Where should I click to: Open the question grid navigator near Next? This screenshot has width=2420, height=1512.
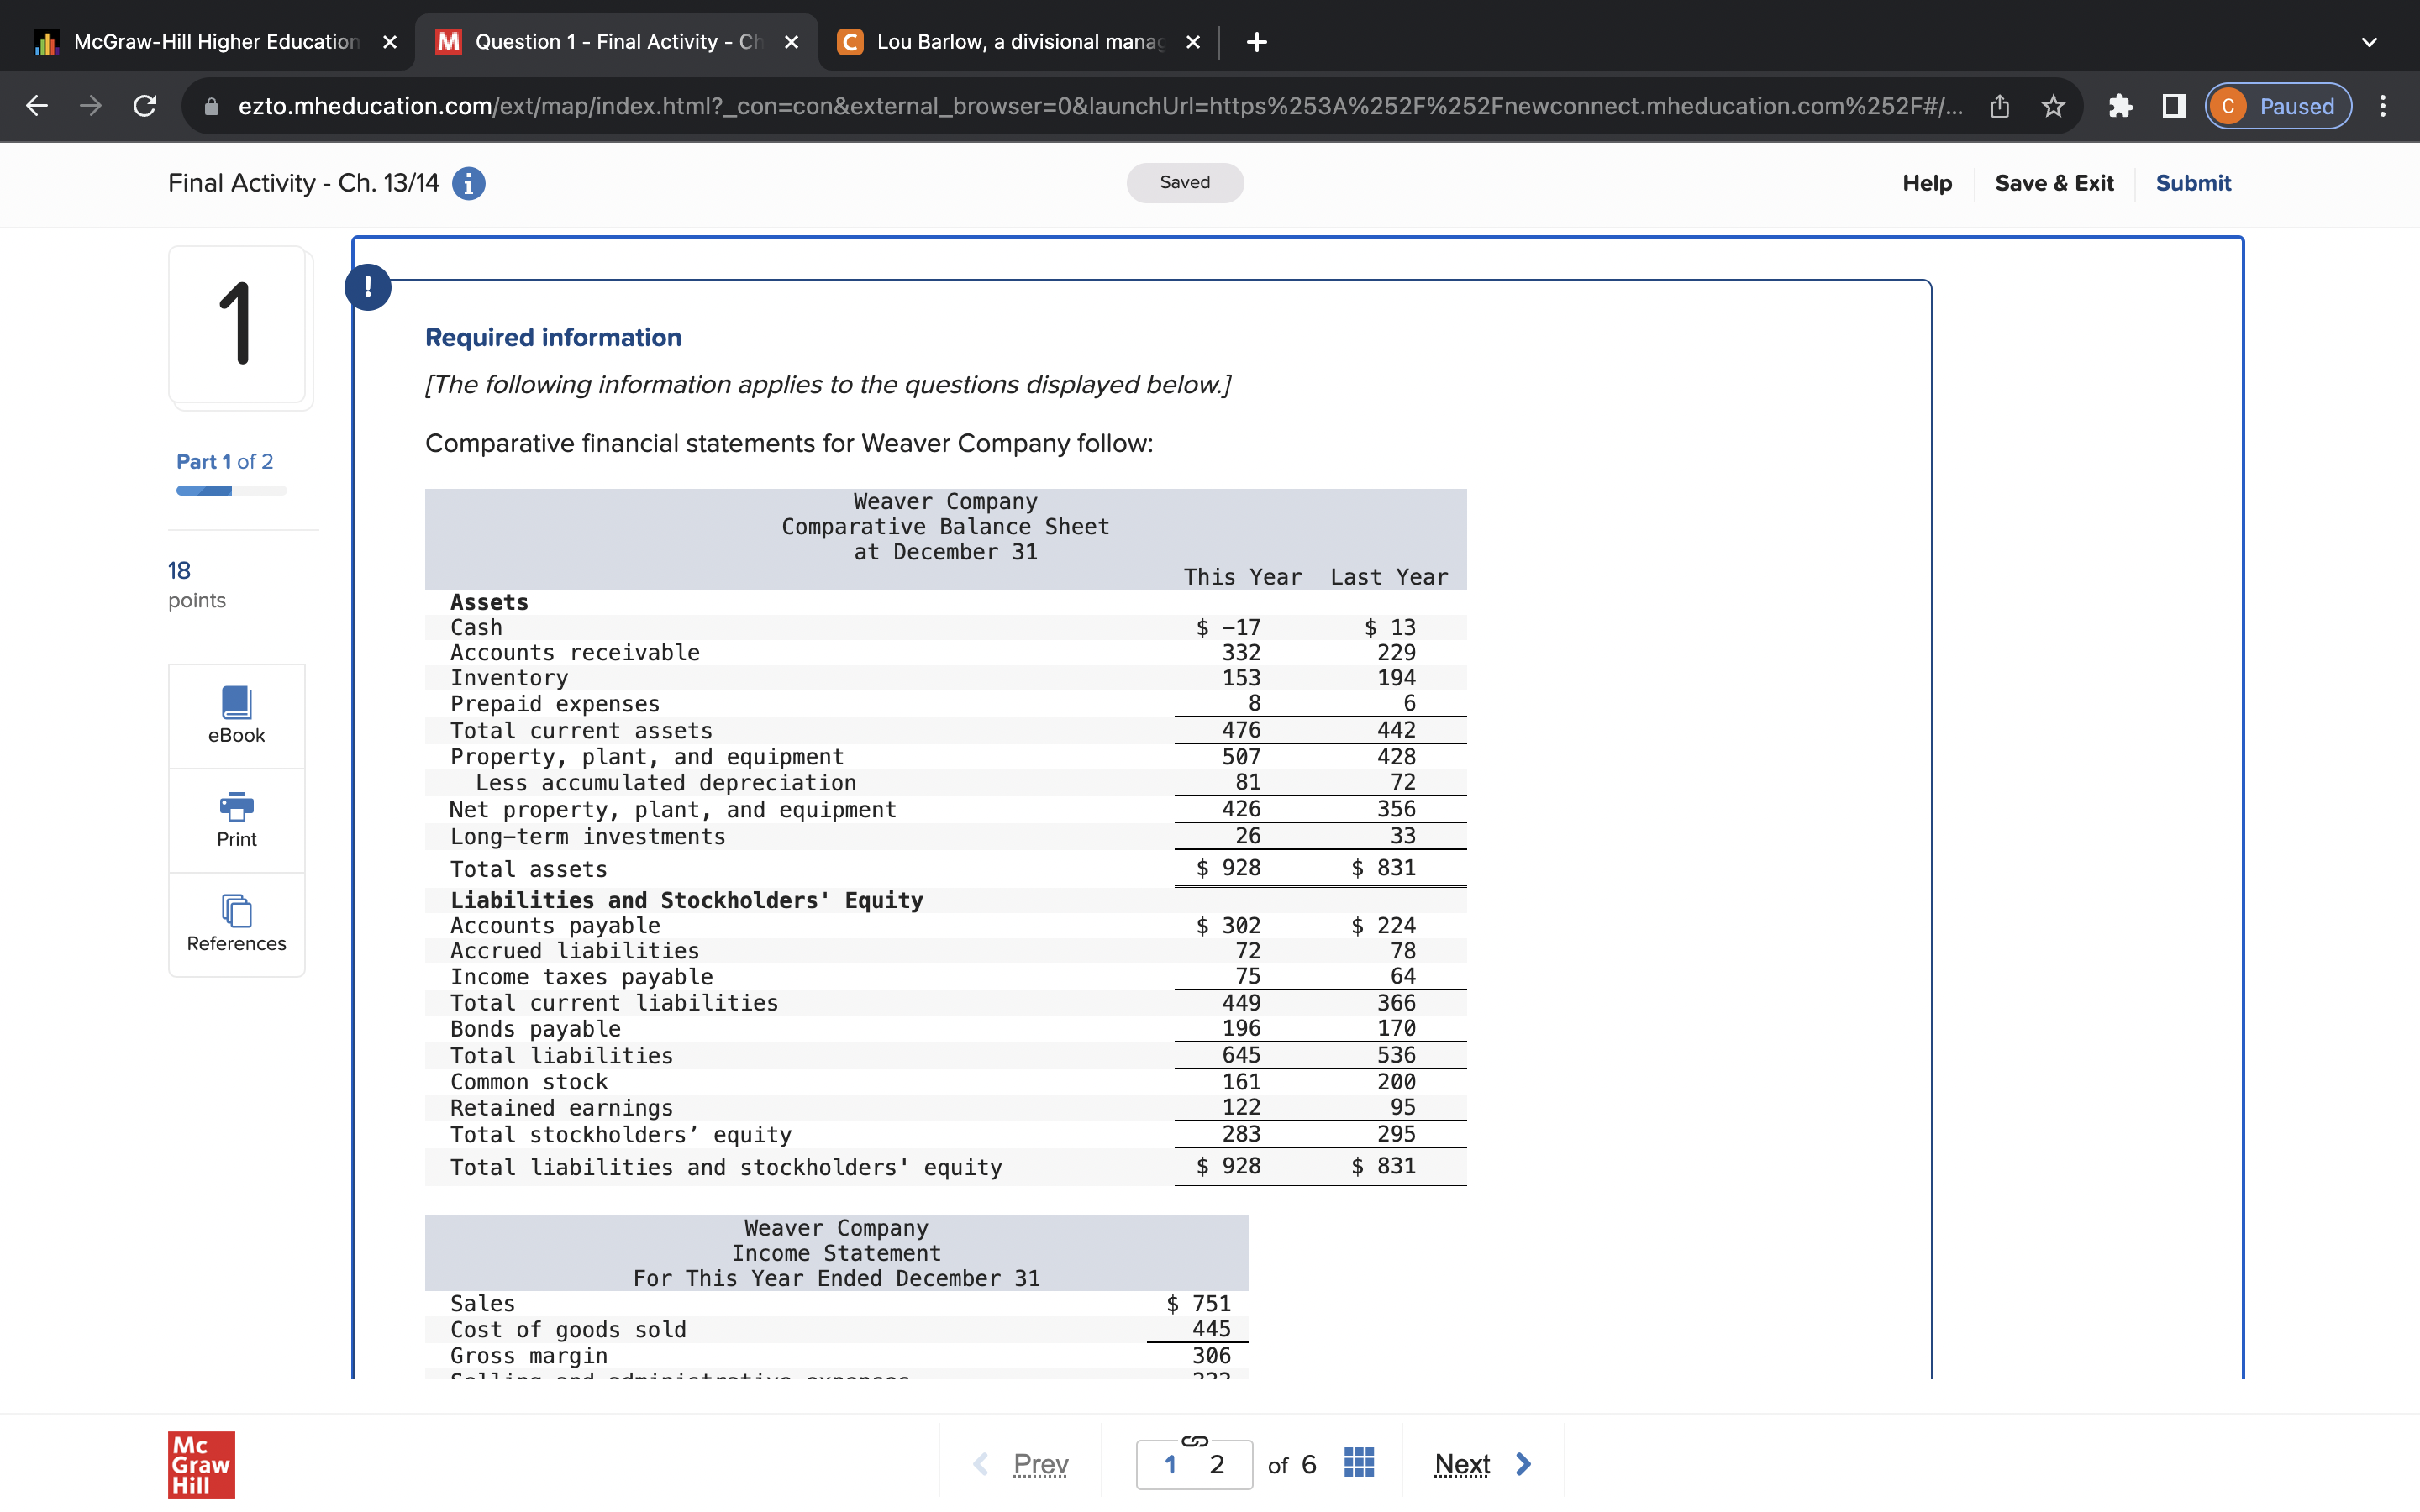point(1357,1462)
